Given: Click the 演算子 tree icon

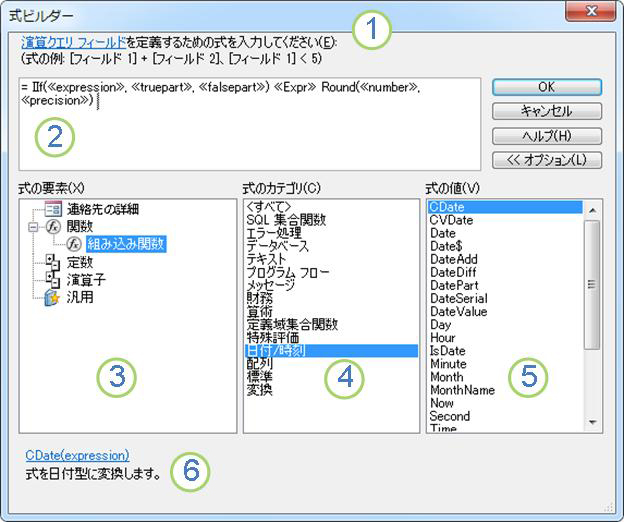Looking at the screenshot, I should point(53,279).
